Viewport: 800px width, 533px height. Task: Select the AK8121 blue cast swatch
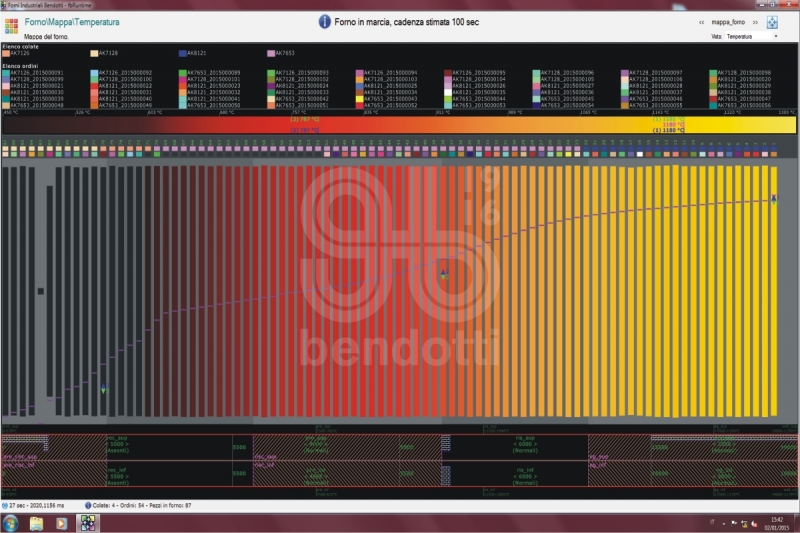point(182,53)
